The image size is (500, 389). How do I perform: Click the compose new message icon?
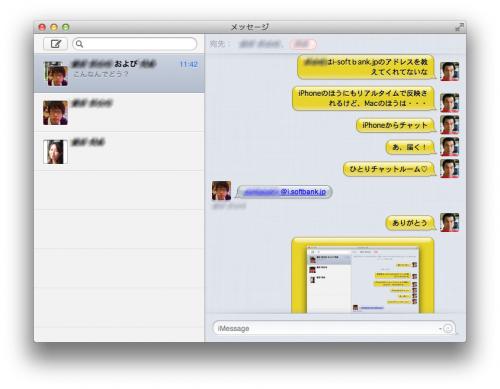pyautogui.click(x=55, y=44)
